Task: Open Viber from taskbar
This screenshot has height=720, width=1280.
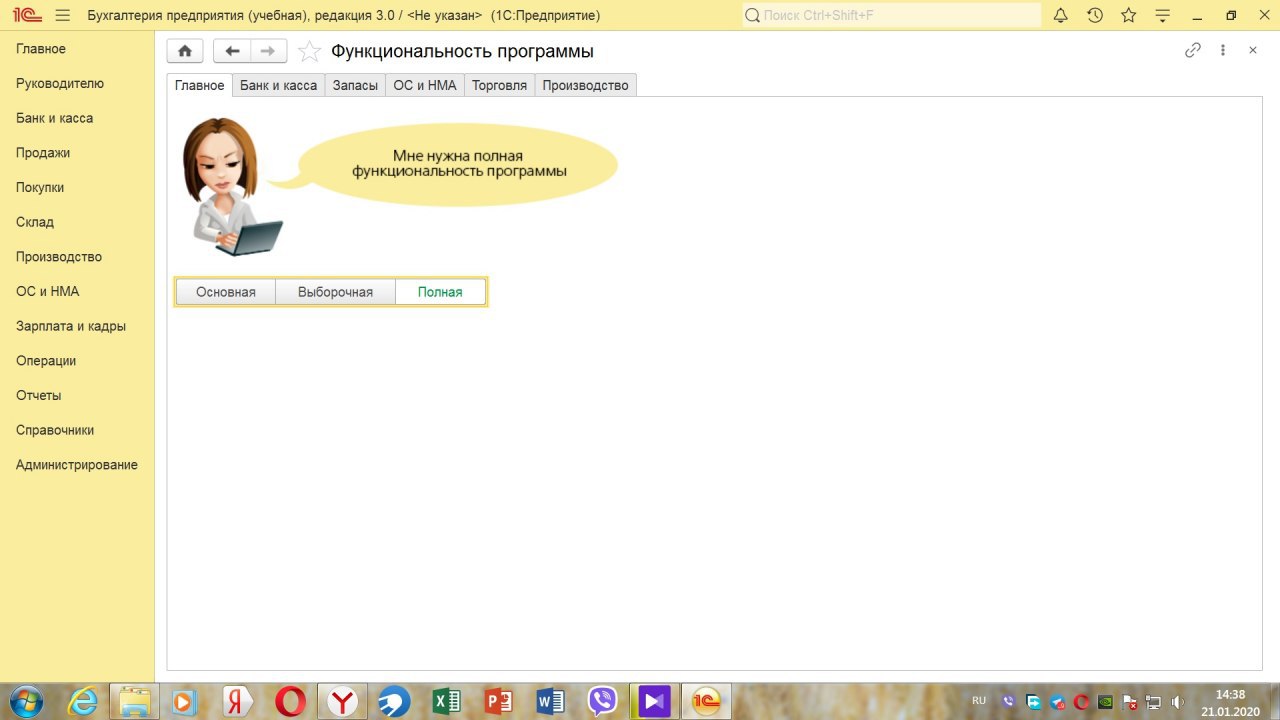Action: point(602,701)
